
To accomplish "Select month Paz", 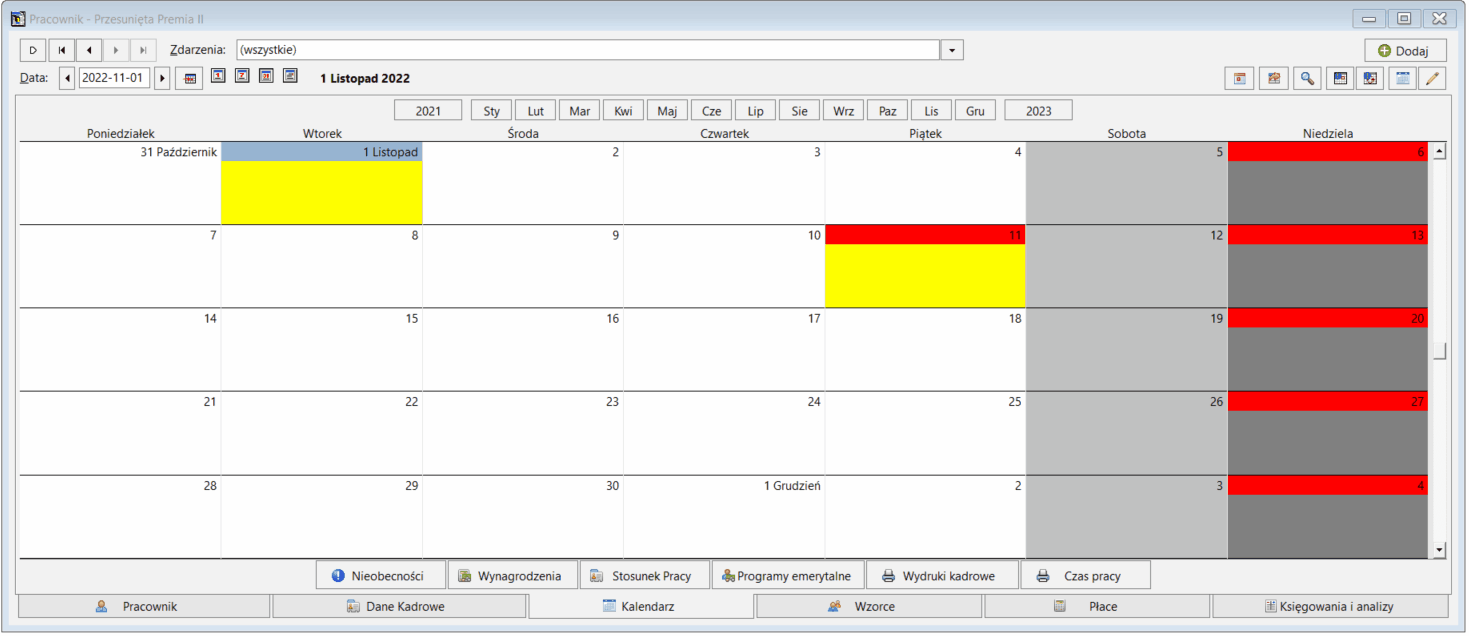I will tap(887, 111).
